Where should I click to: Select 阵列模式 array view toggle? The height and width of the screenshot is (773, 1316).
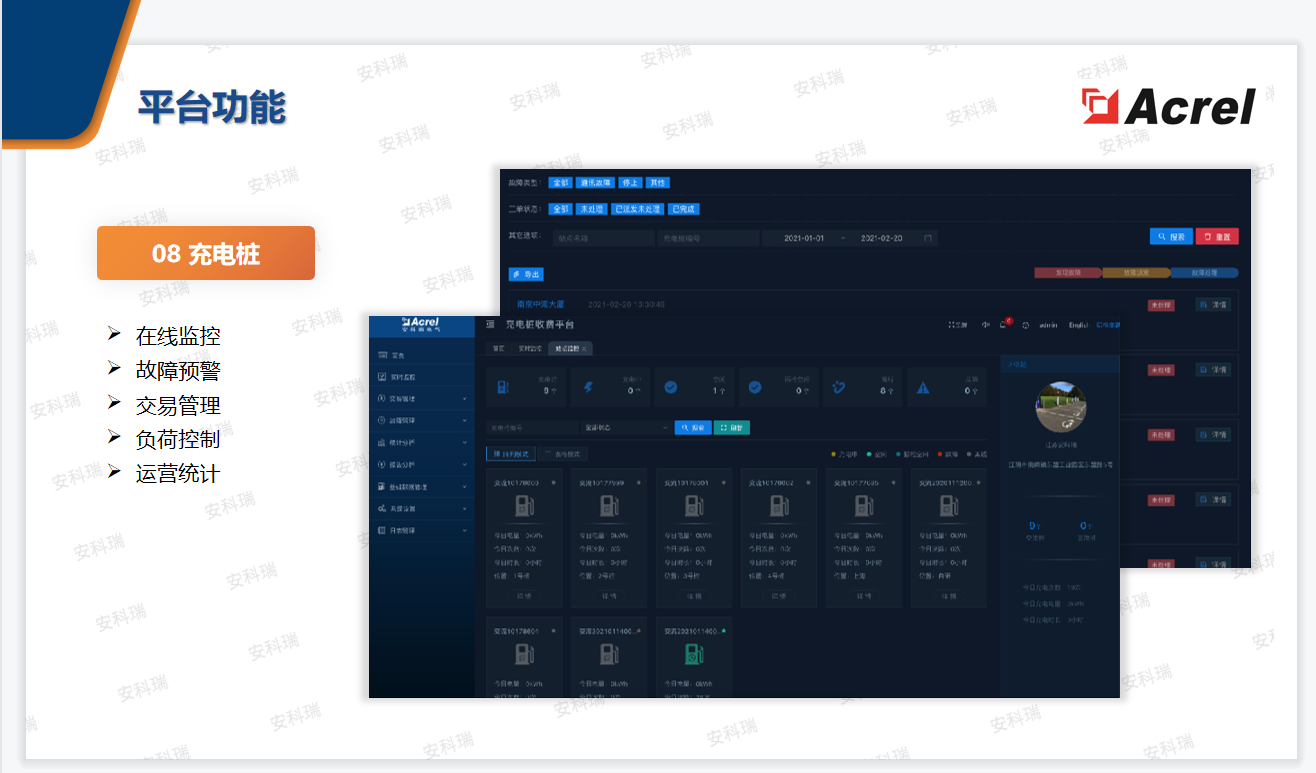coord(509,454)
